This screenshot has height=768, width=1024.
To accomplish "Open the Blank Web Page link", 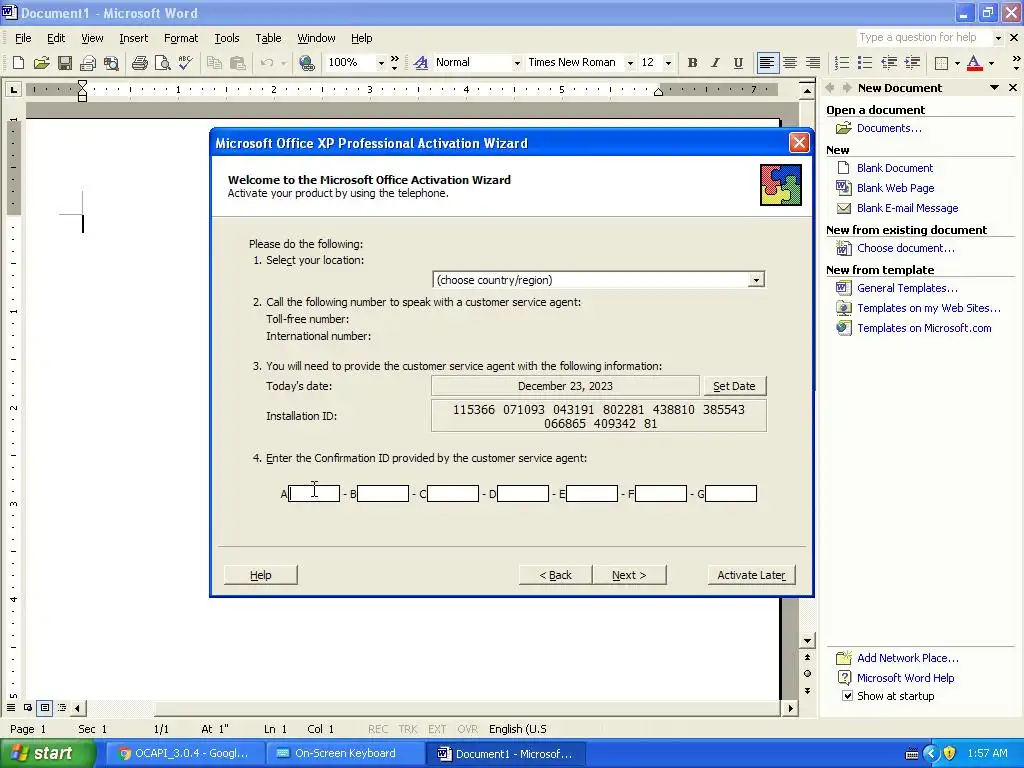I will (895, 188).
